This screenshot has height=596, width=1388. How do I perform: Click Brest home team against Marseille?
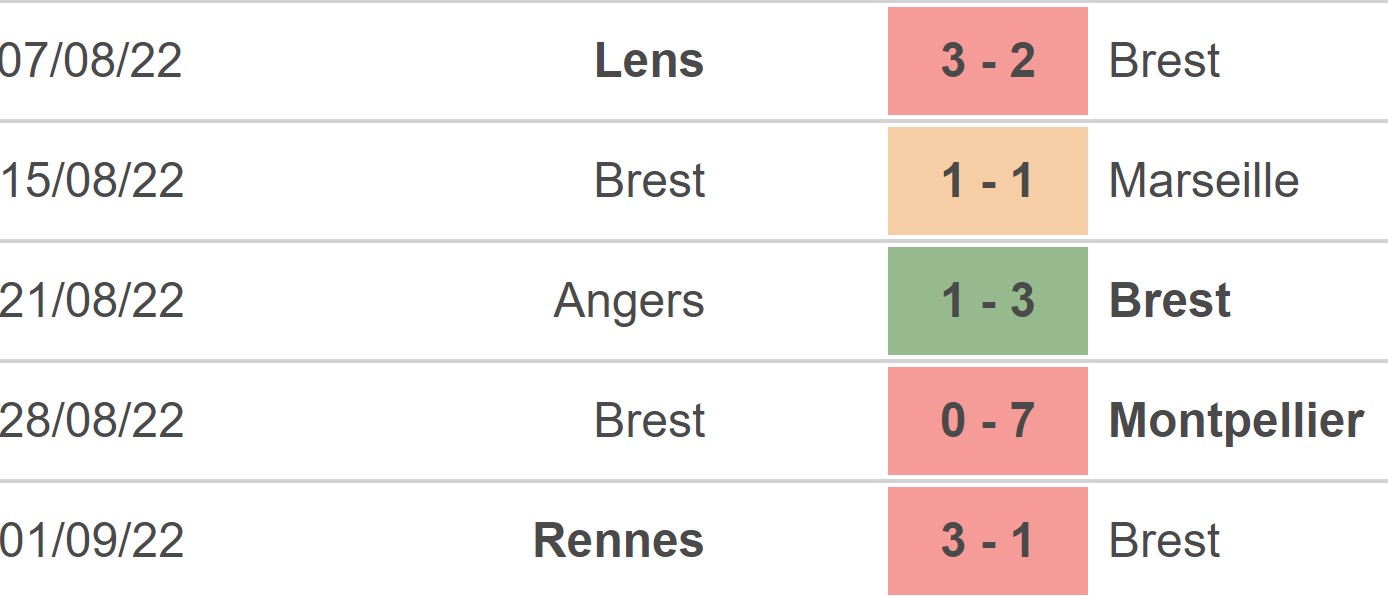(649, 181)
